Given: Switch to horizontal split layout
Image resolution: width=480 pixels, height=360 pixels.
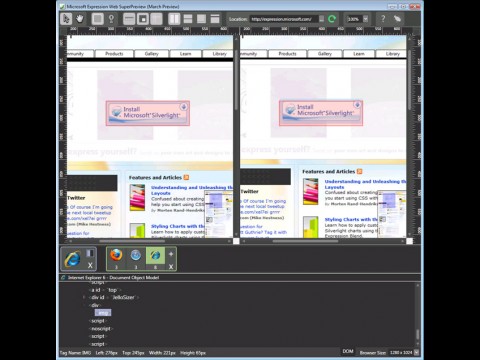Looking at the screenshot, I should coord(188,19).
